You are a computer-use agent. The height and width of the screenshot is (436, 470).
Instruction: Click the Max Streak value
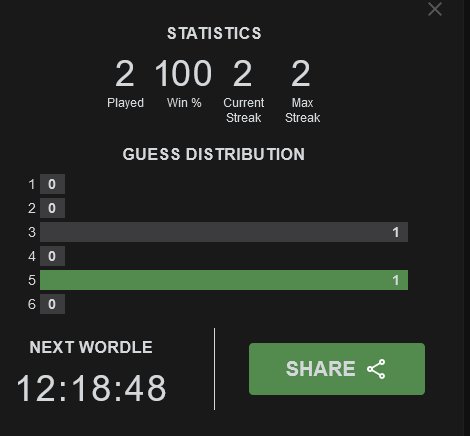pyautogui.click(x=301, y=73)
